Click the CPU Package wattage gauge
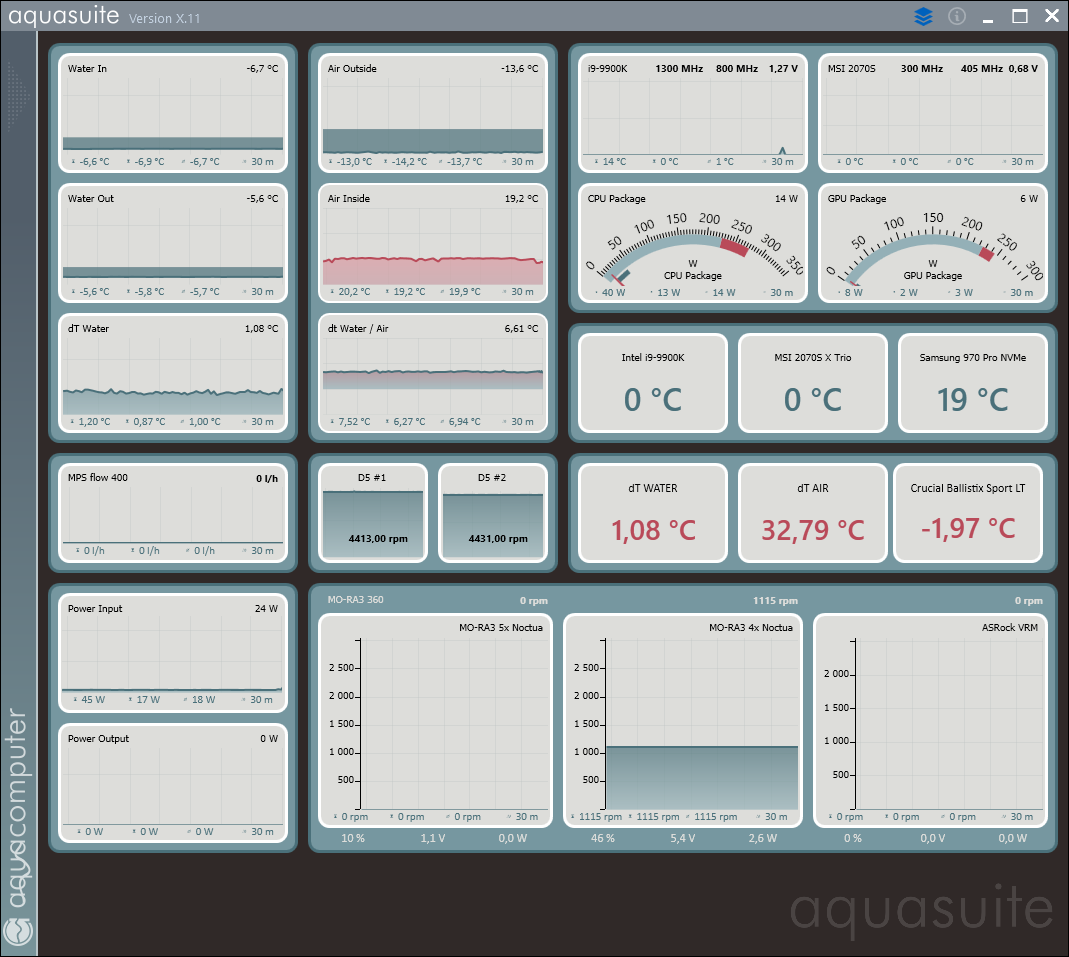The height and width of the screenshot is (957, 1069). [x=693, y=243]
